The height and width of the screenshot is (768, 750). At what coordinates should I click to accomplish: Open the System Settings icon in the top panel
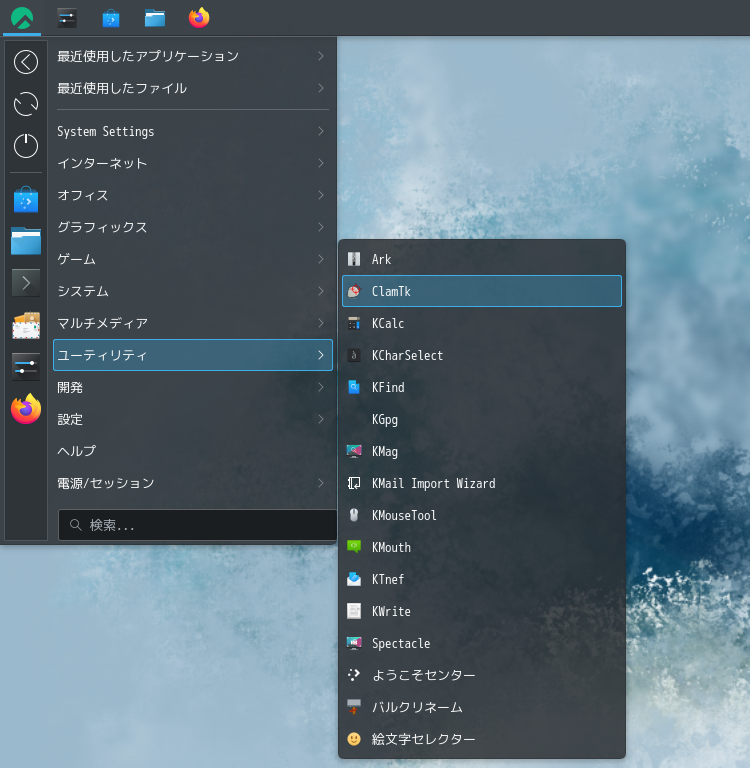67,18
